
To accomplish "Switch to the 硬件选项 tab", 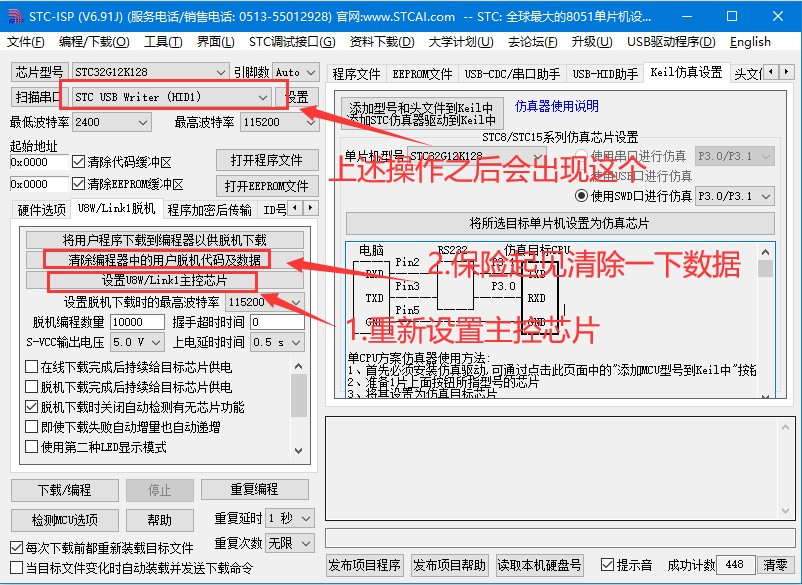I will (x=41, y=210).
